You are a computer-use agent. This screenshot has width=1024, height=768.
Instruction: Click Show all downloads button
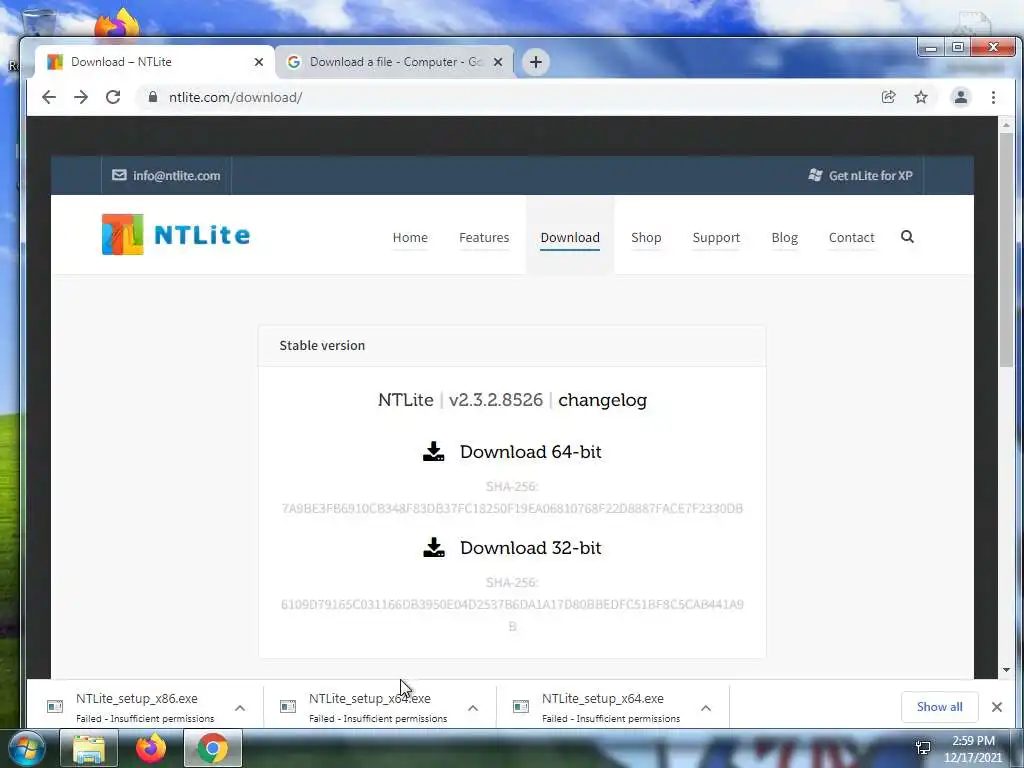coord(939,707)
